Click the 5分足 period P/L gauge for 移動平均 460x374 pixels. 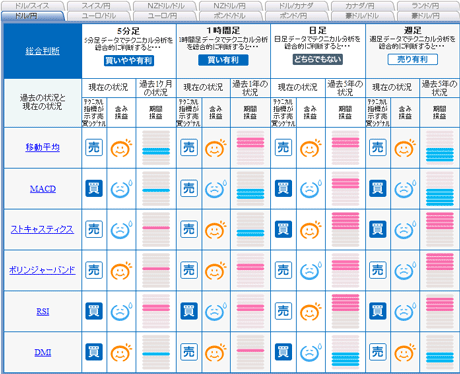156,148
